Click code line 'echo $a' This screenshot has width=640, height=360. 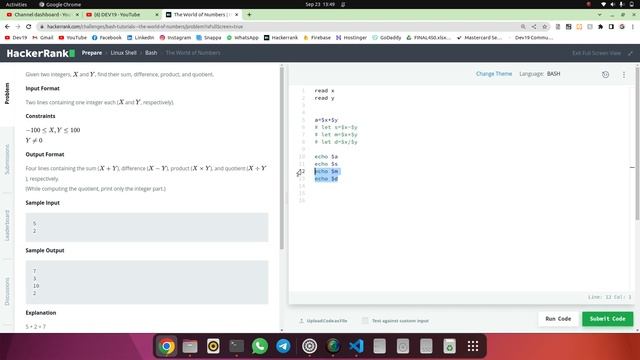[326, 156]
